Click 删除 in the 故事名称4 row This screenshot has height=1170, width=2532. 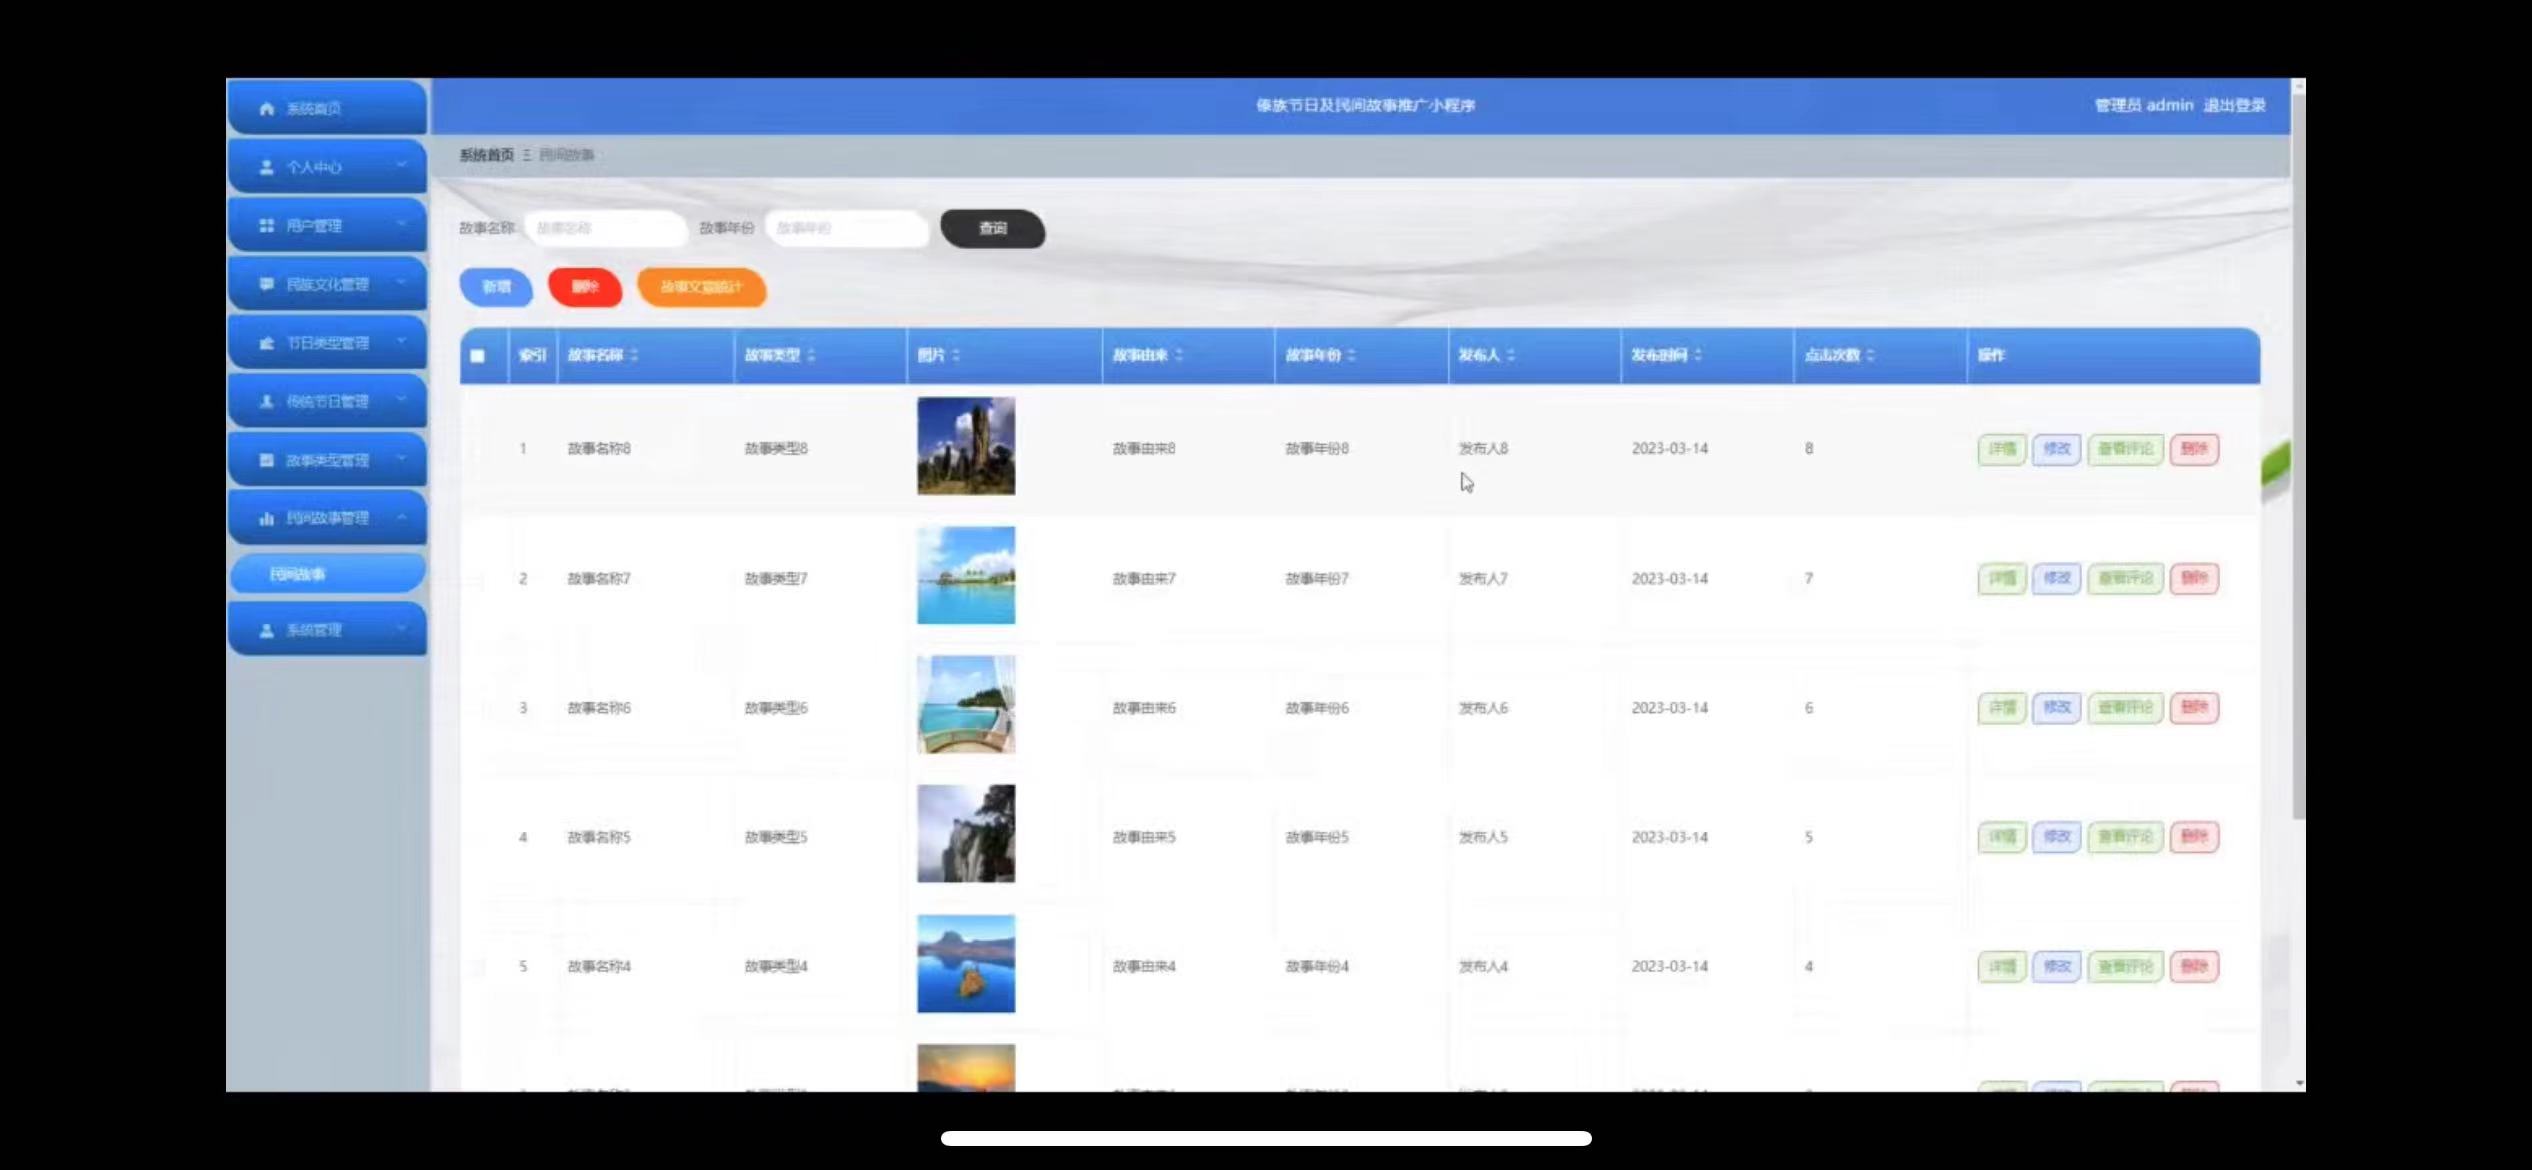click(2195, 966)
